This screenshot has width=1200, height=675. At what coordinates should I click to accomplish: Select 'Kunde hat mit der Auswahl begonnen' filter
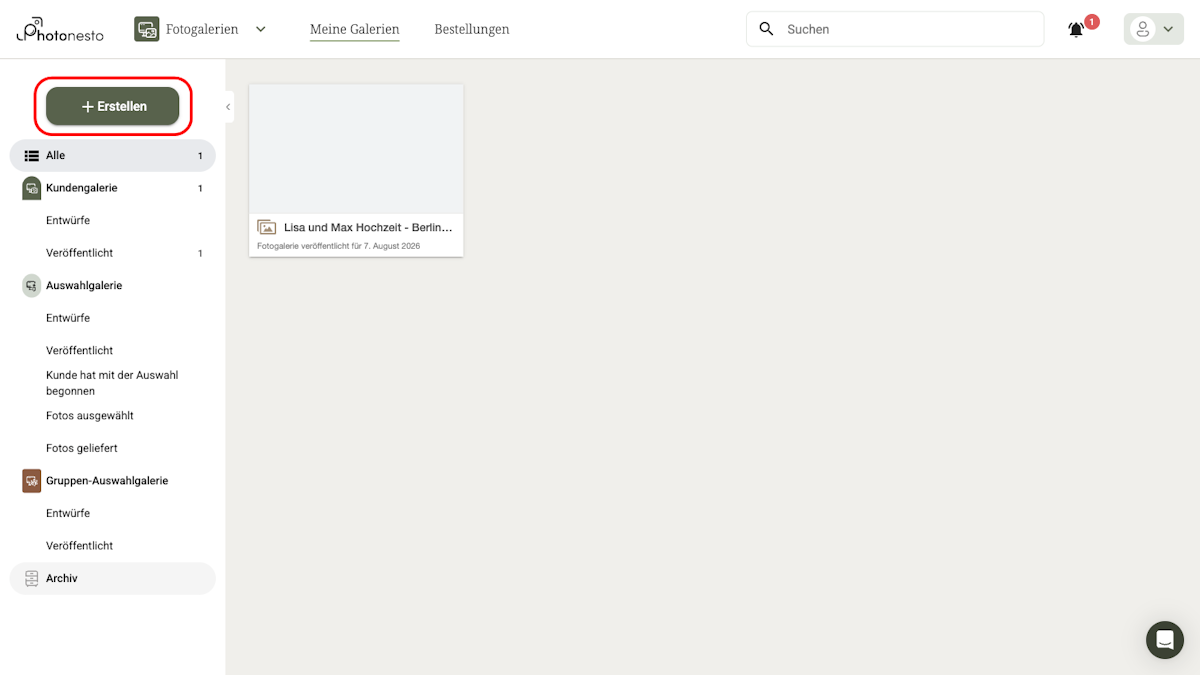coord(111,382)
